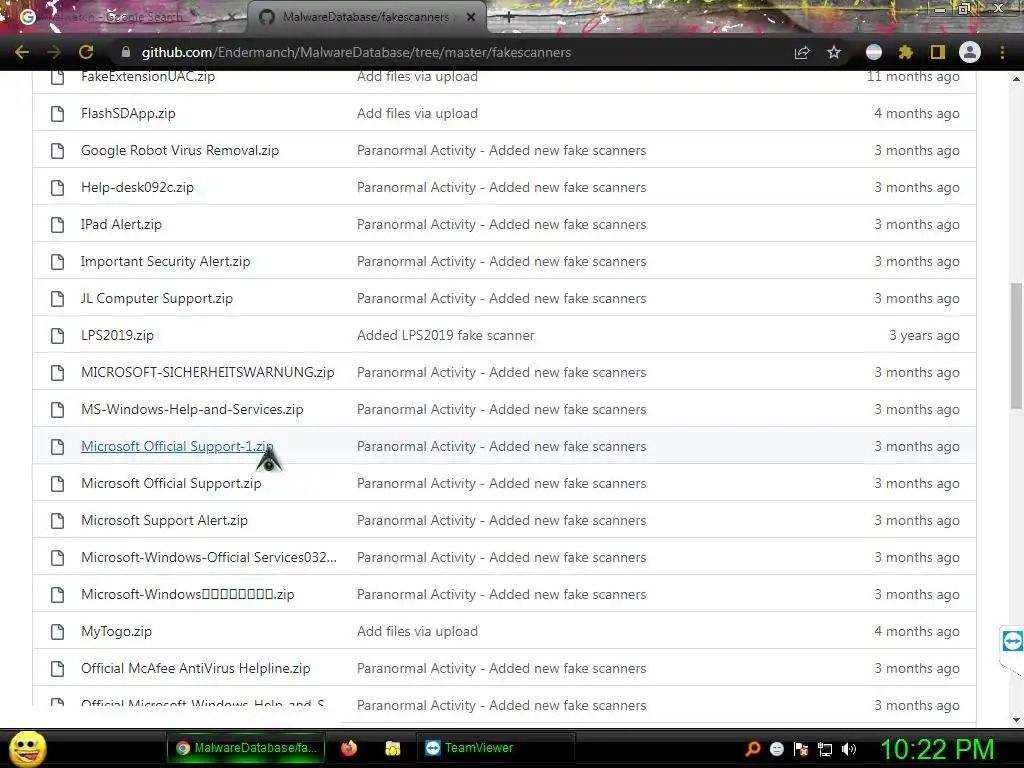The image size is (1024, 768).
Task: Open LPS2019.zip file
Action: pos(118,336)
